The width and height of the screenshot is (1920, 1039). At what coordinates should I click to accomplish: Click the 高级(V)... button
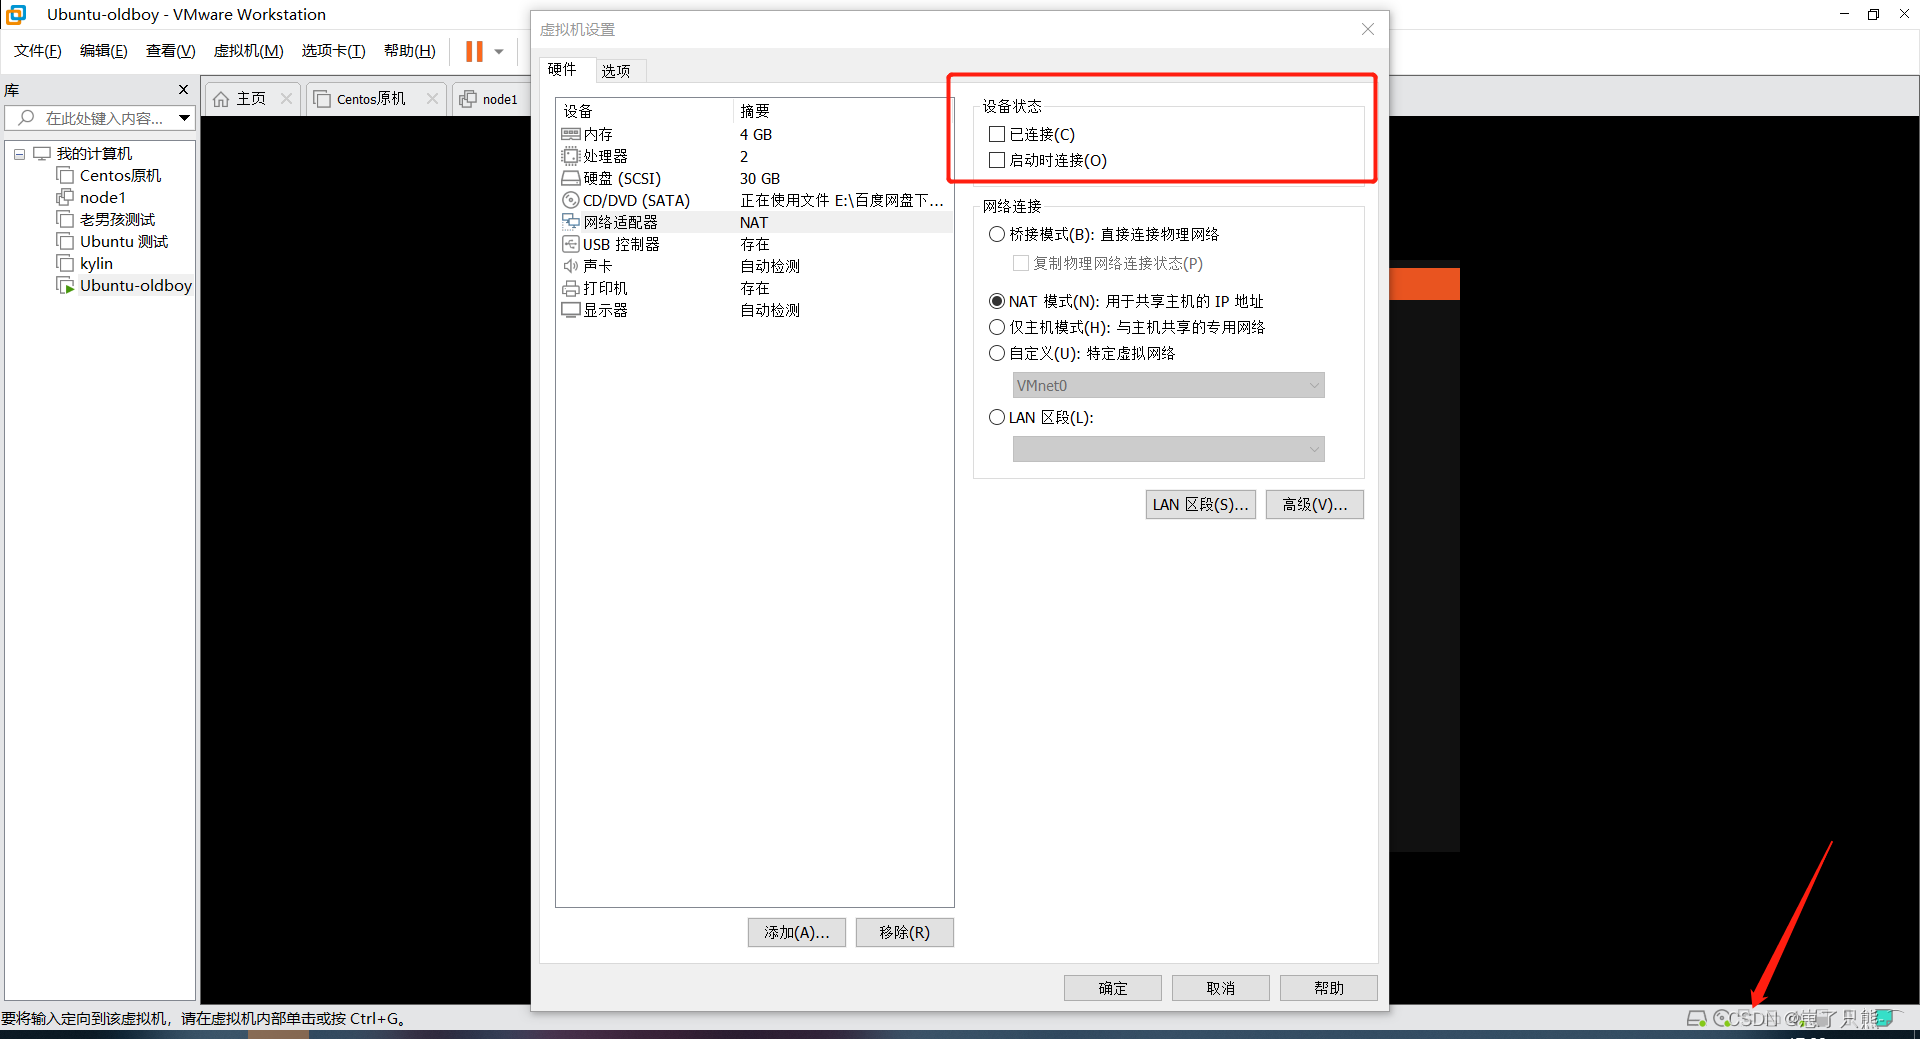click(1315, 504)
